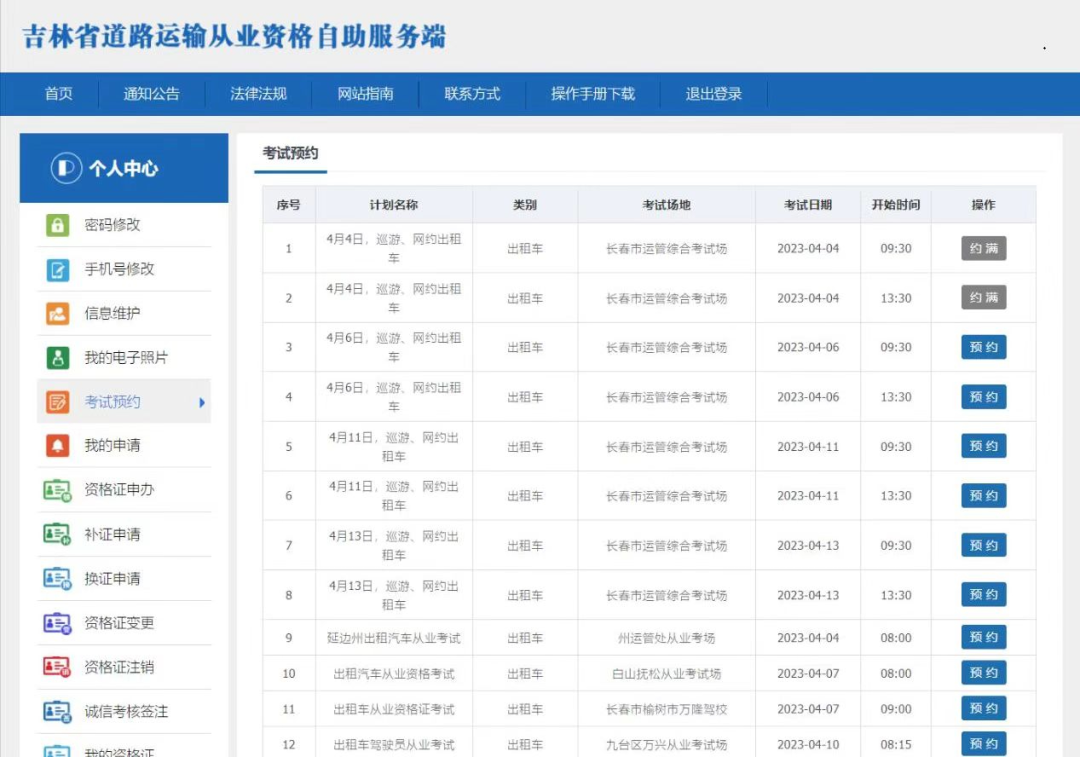Select the orange 信息维护 icon
The height and width of the screenshot is (757, 1080).
[58, 313]
